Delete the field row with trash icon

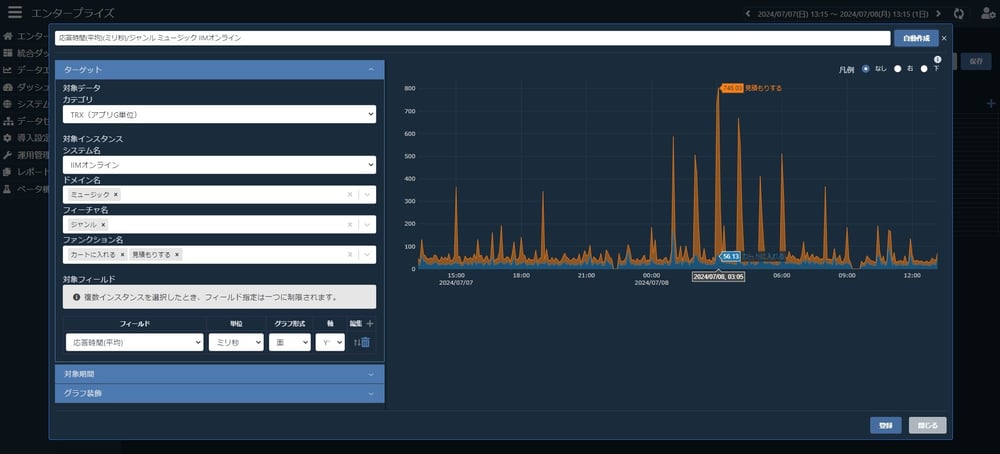[366, 343]
